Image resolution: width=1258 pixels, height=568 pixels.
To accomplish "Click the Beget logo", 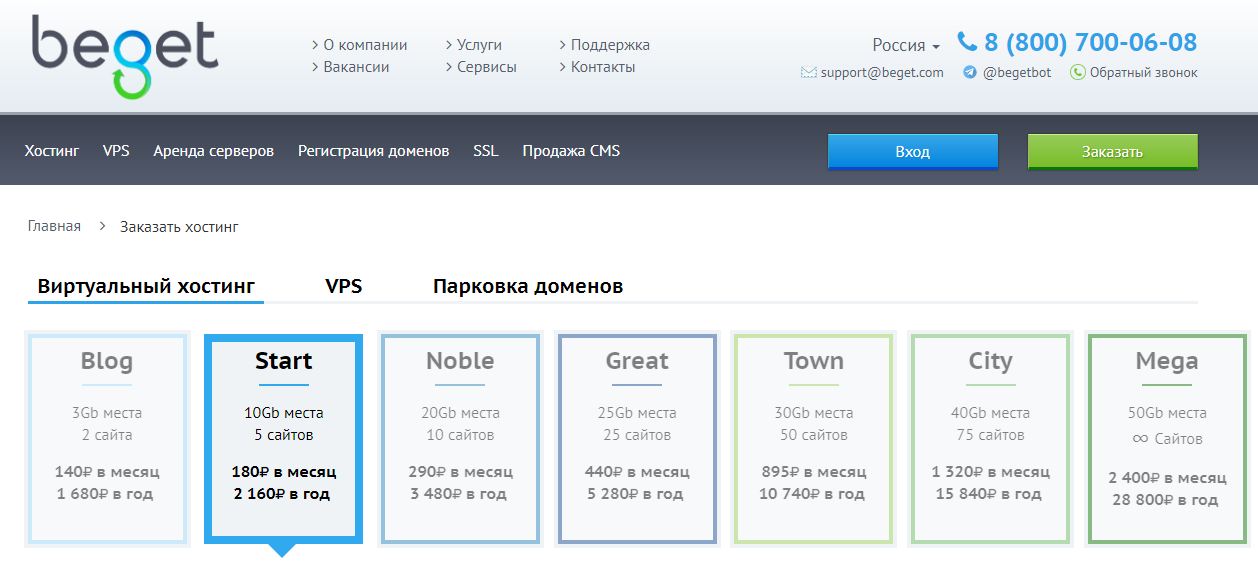I will click(x=125, y=57).
